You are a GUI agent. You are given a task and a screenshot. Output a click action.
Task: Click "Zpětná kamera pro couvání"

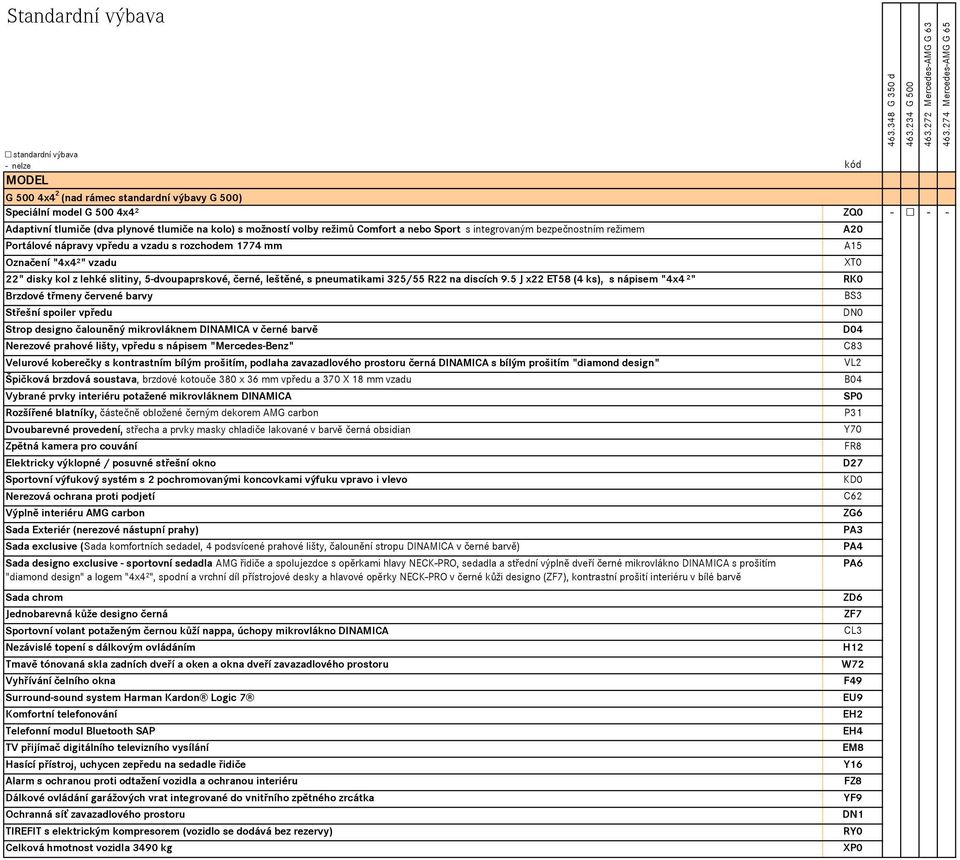click(x=71, y=446)
